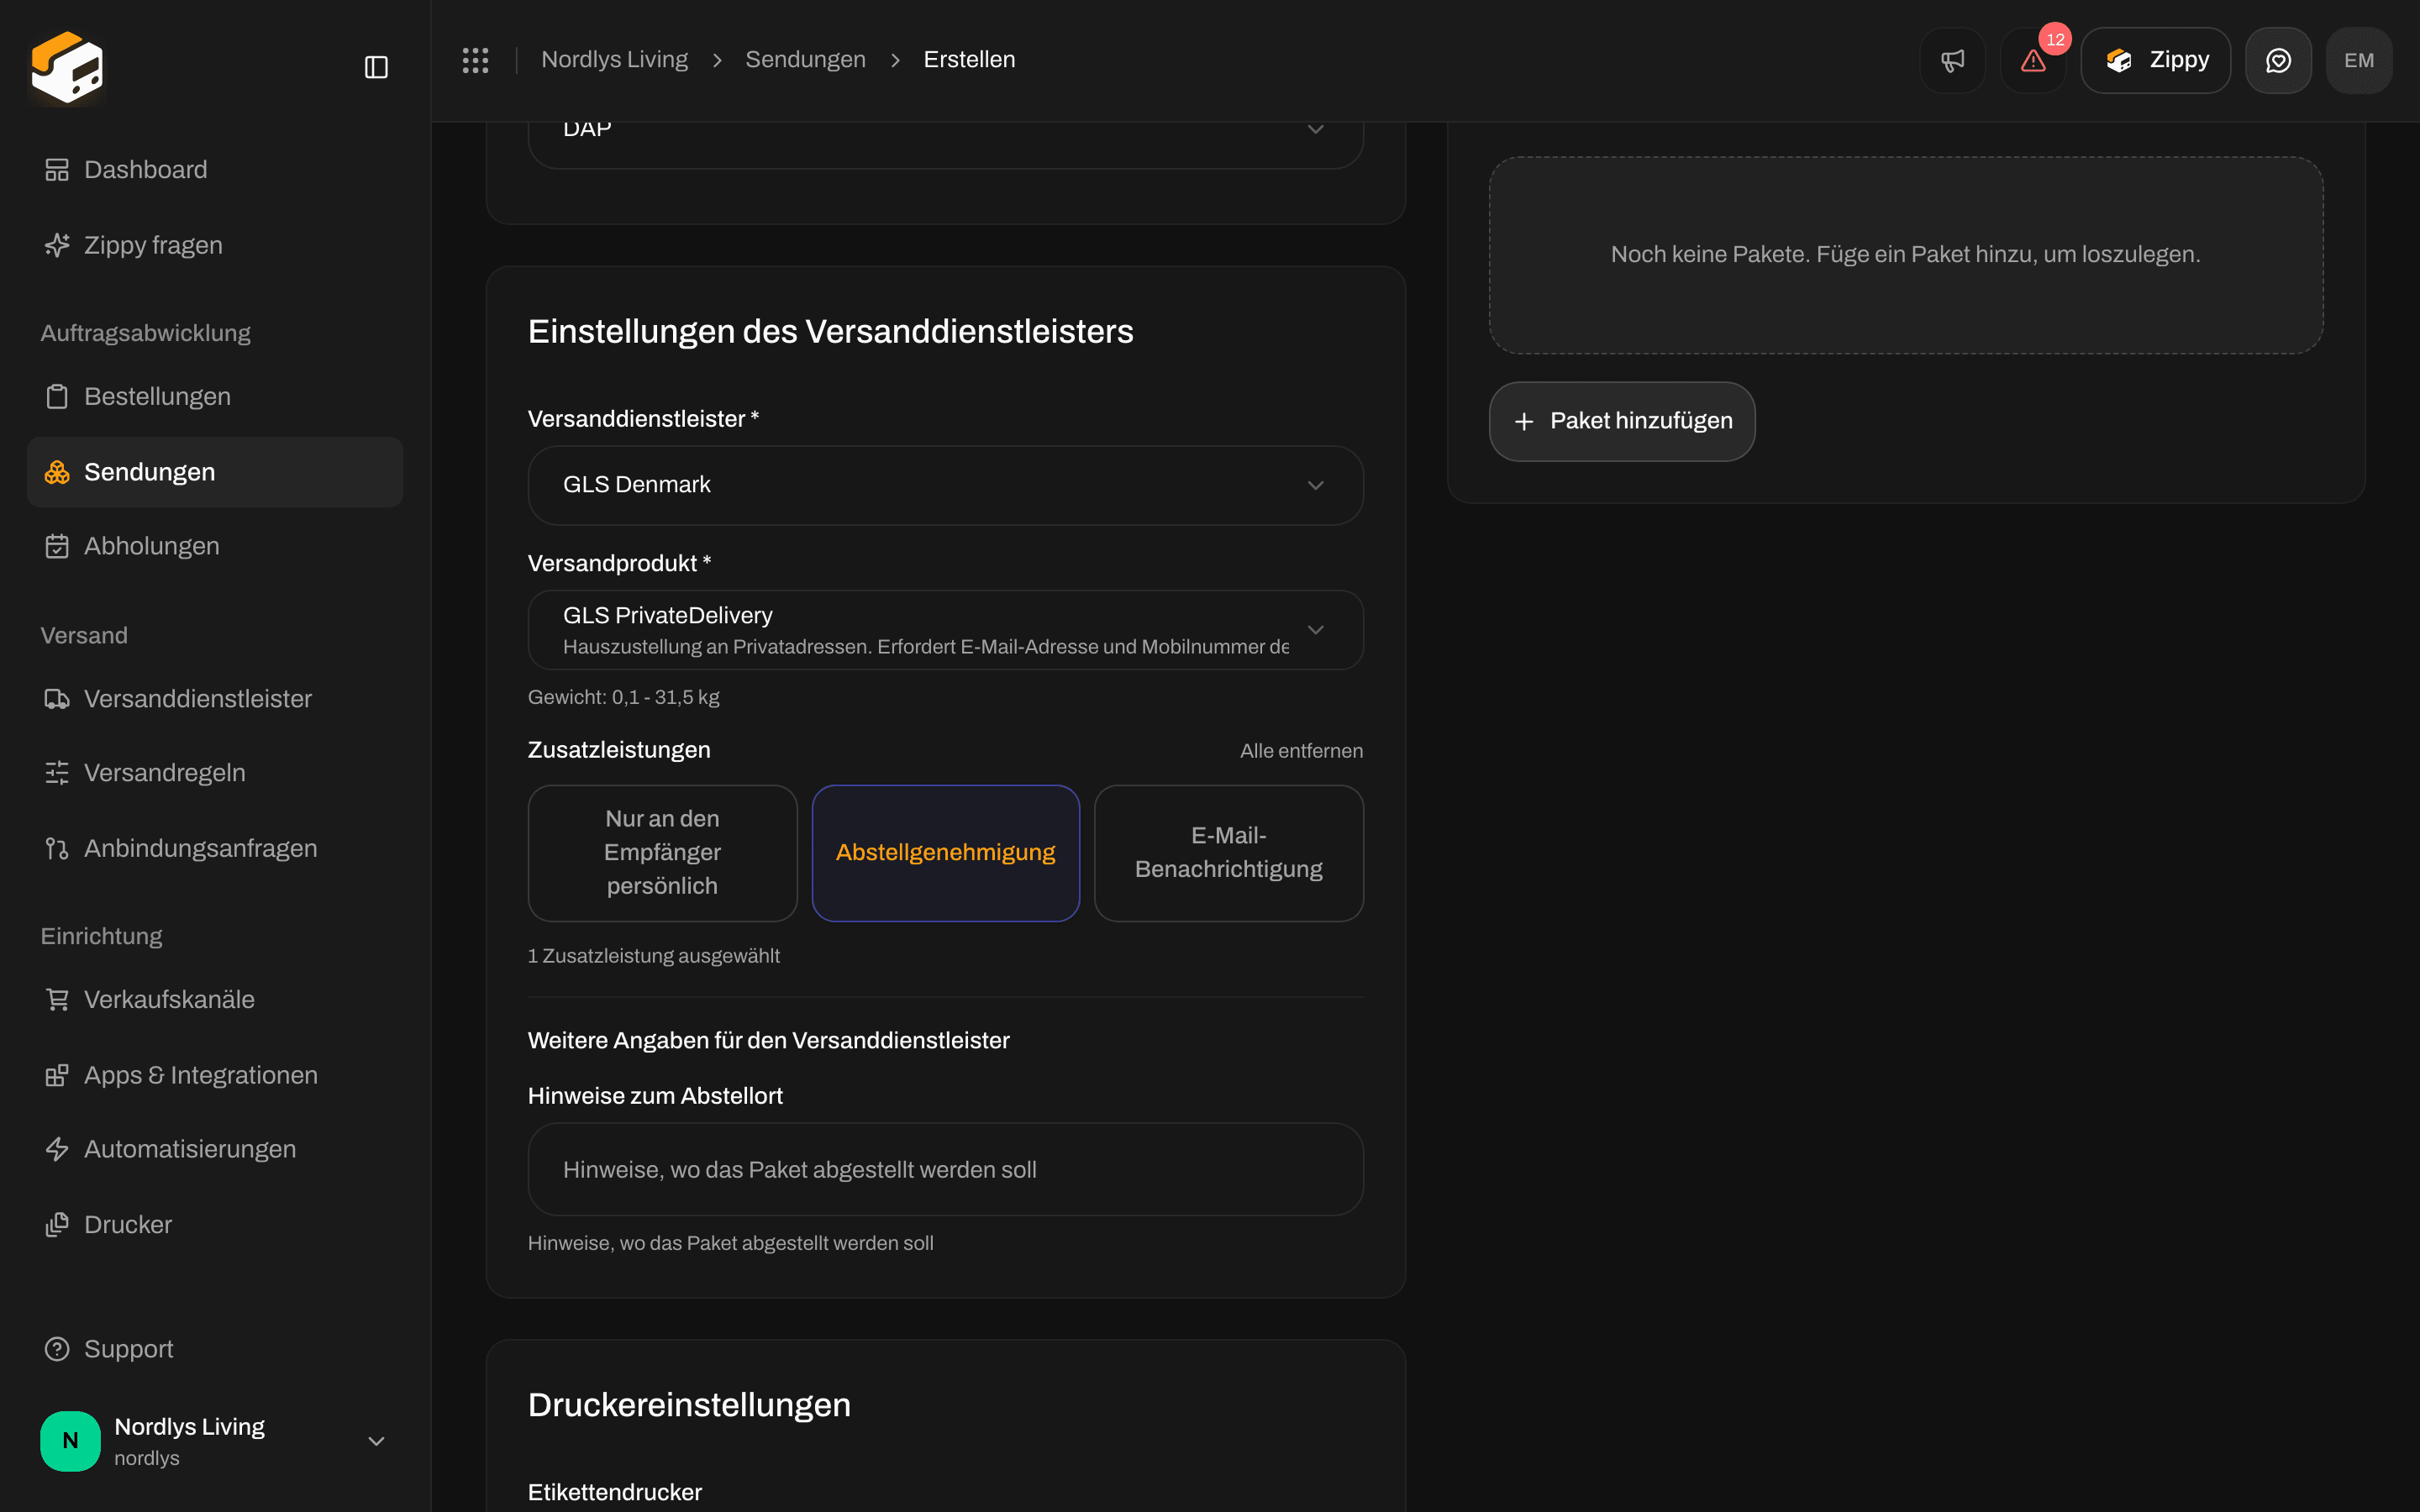Open alerts with 12 badge
This screenshot has height=1512, width=2420.
[2033, 60]
